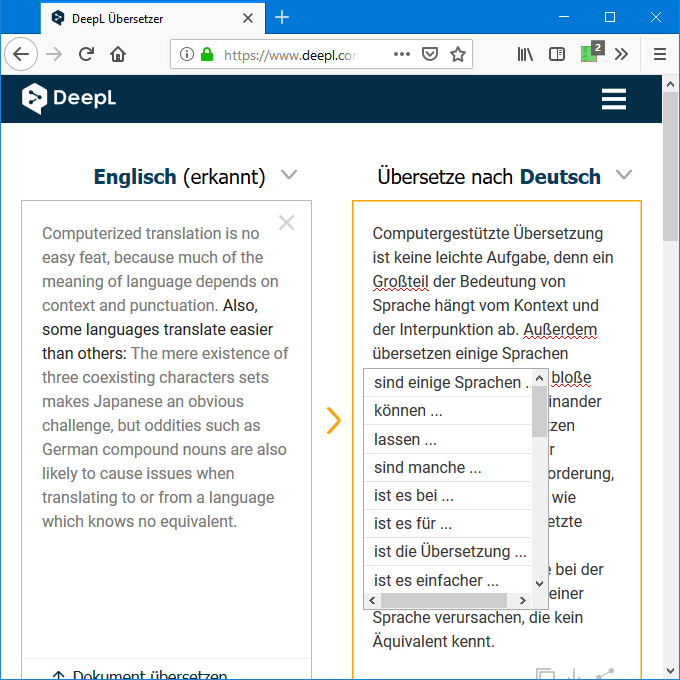680x680 pixels.
Task: Show more toolbar items chevron
Action: tap(621, 54)
